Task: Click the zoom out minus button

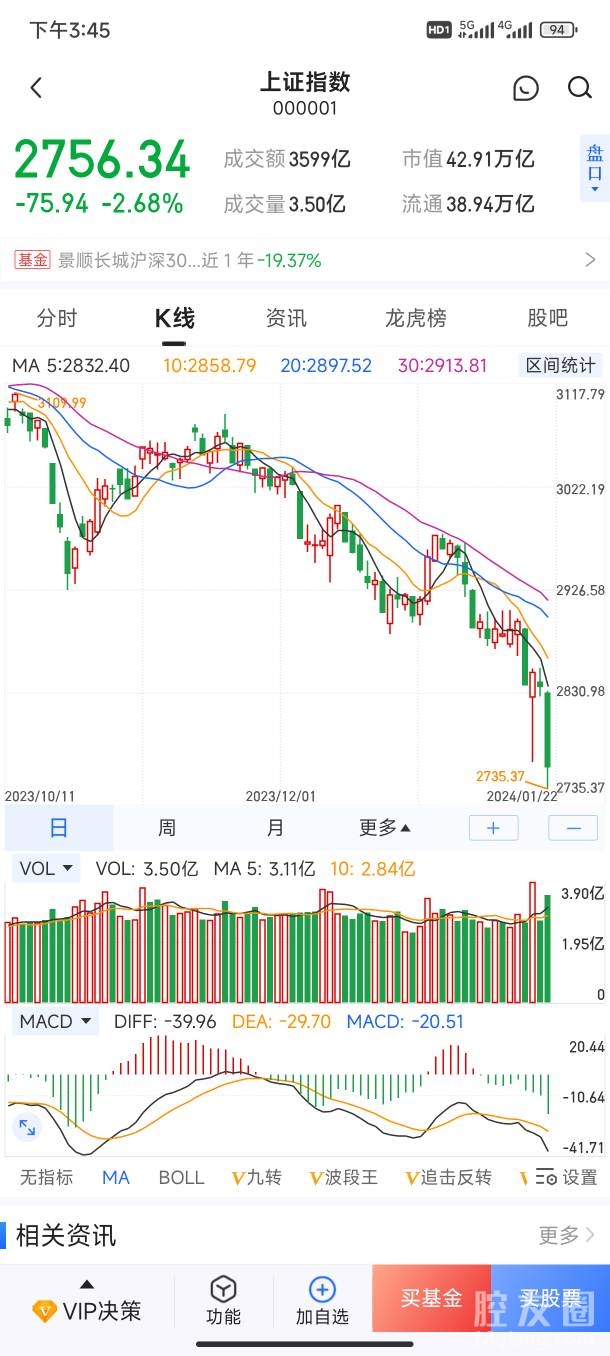Action: click(x=573, y=828)
